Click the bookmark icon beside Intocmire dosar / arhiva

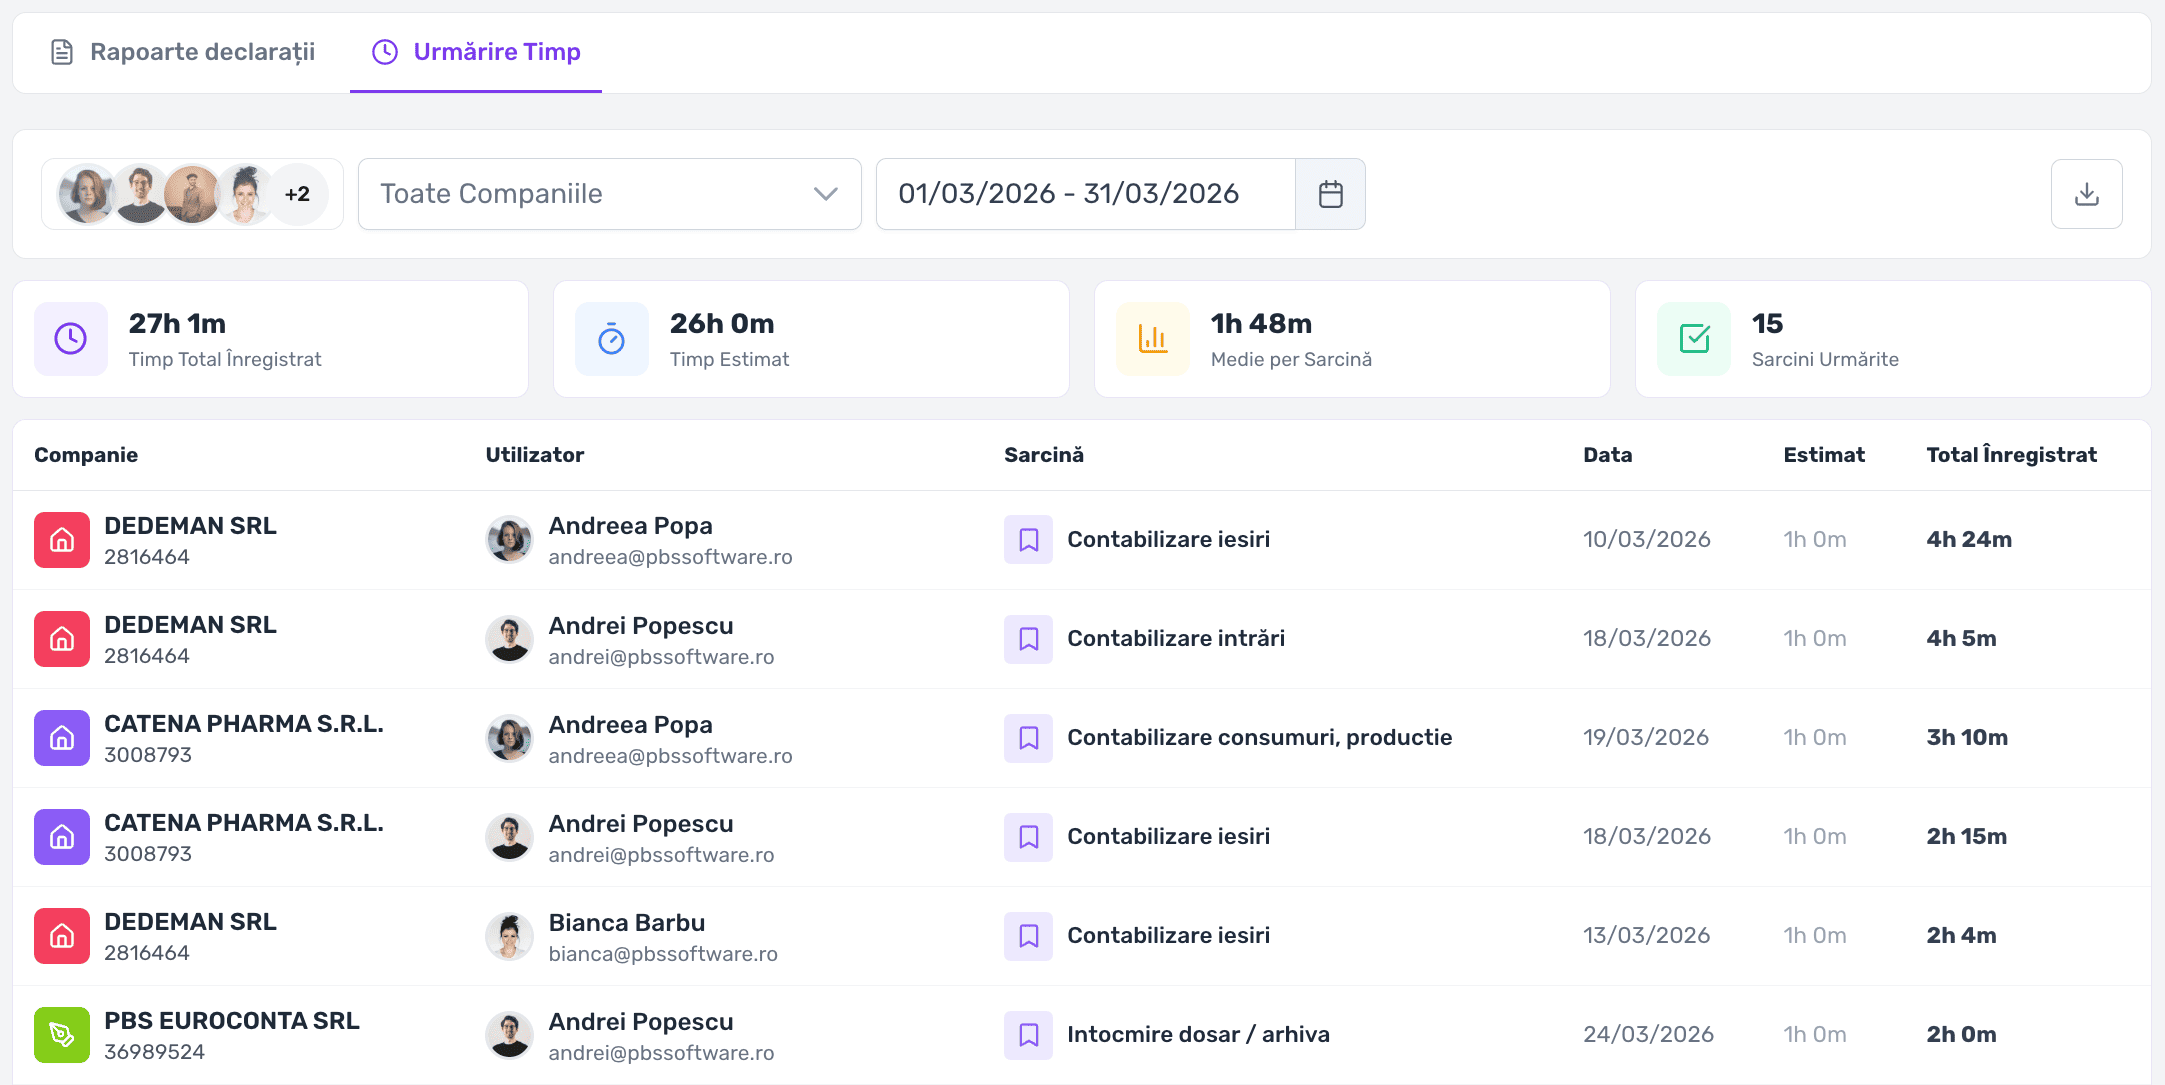(x=1028, y=1035)
